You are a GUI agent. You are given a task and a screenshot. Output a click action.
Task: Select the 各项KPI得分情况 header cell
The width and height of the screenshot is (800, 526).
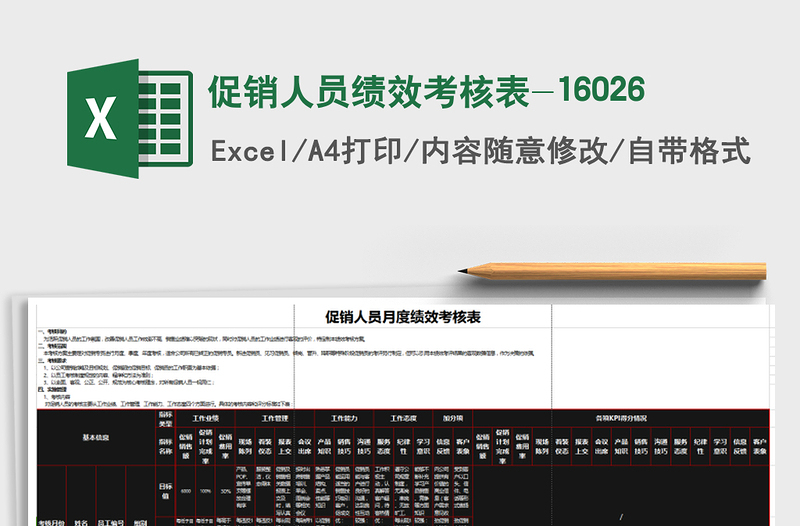tap(621, 418)
